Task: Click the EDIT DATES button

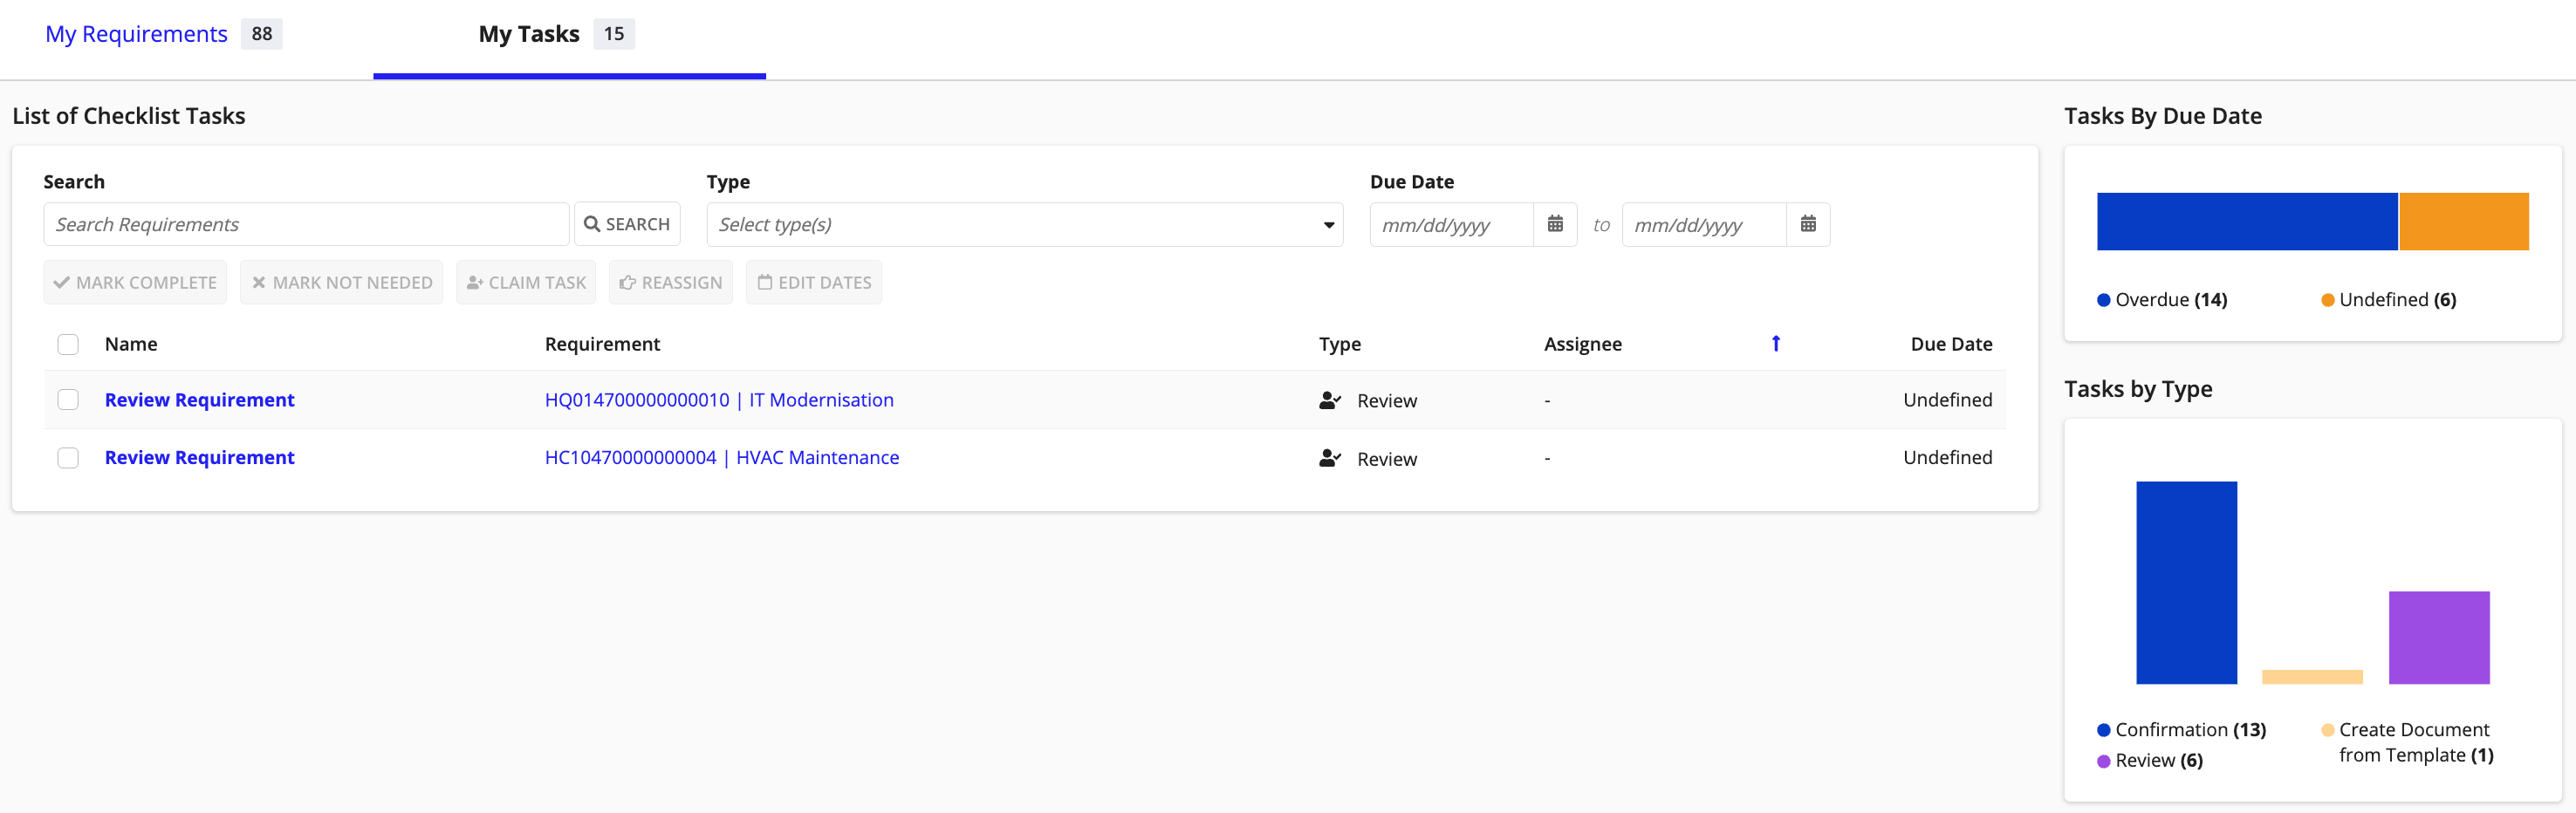Action: point(814,282)
